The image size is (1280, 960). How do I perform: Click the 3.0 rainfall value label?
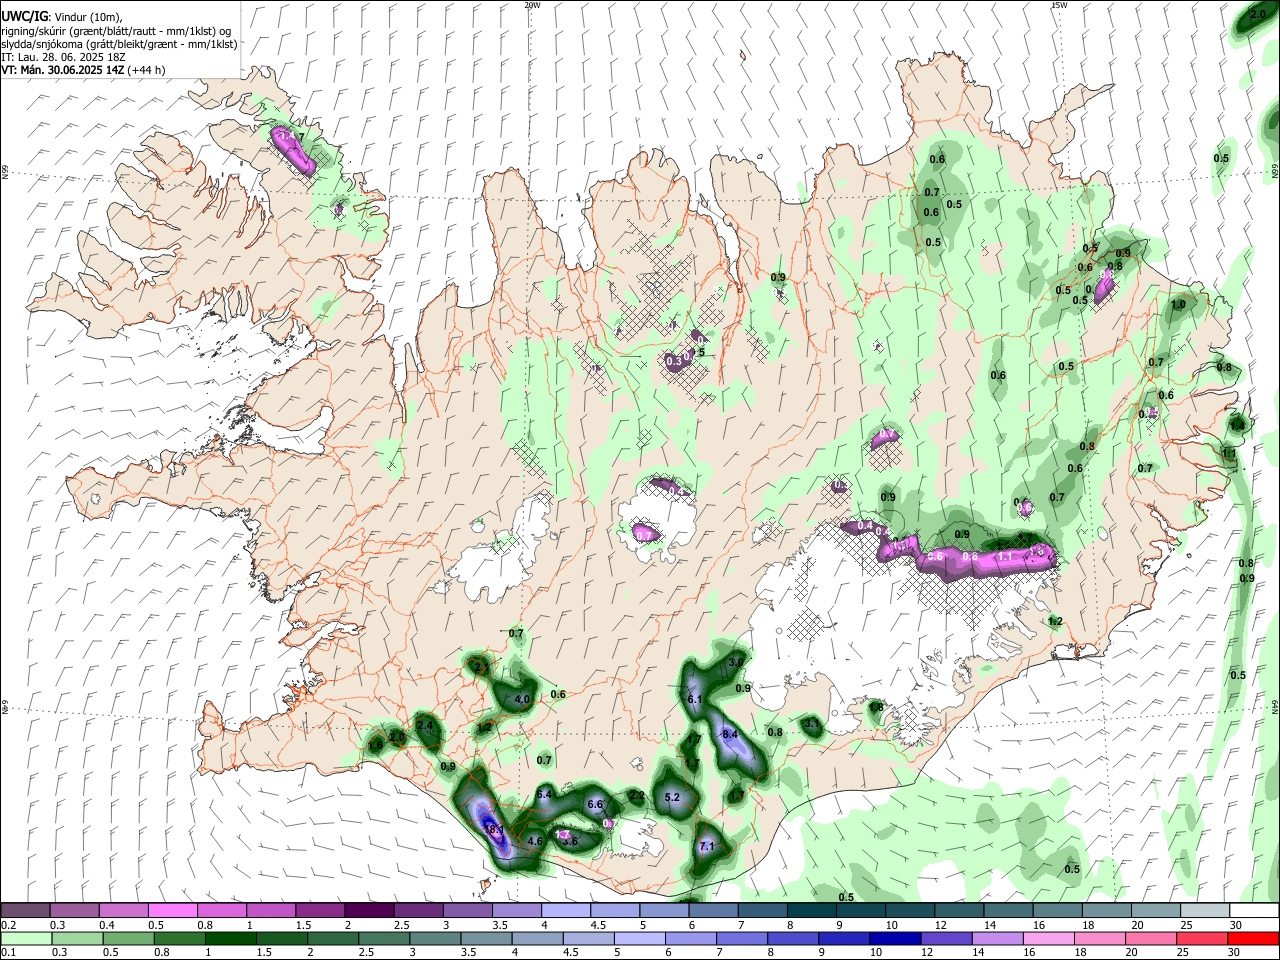(x=737, y=662)
